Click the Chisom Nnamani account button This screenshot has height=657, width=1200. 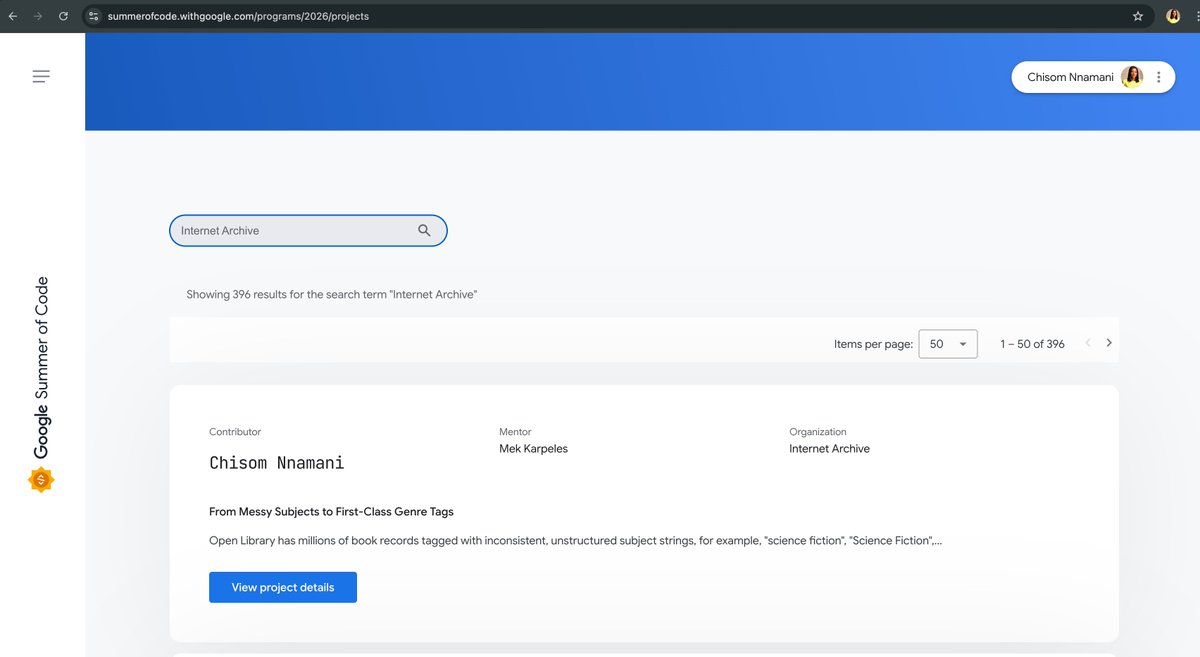[x=1093, y=77]
